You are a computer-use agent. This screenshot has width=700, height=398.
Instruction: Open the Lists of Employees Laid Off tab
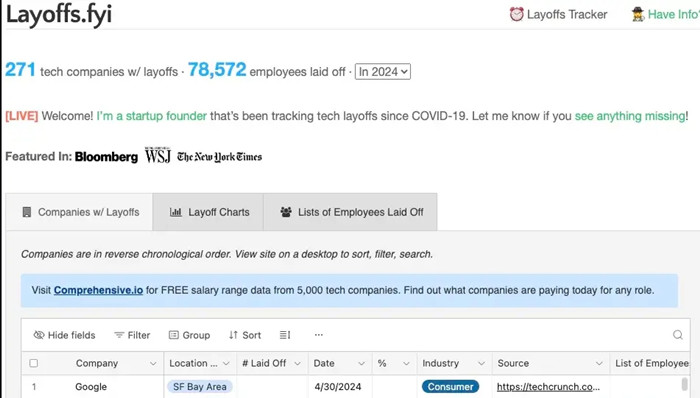point(350,212)
